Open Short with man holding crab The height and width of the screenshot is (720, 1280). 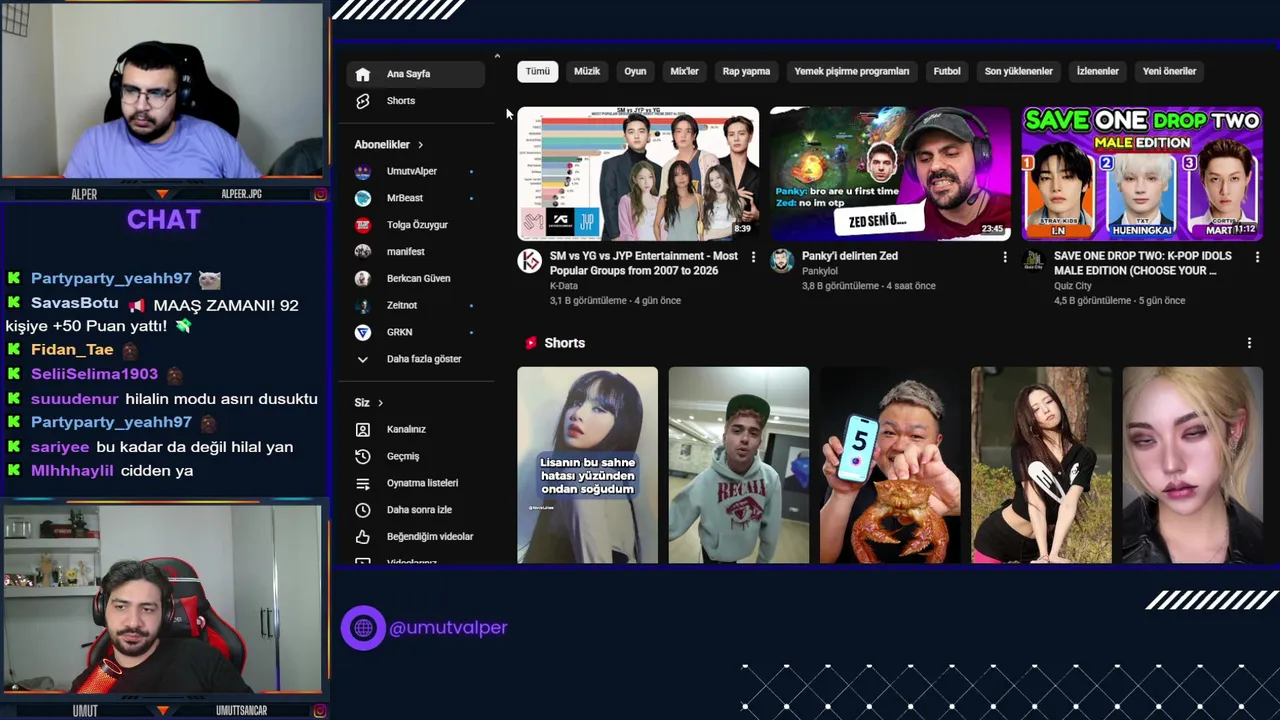click(890, 465)
